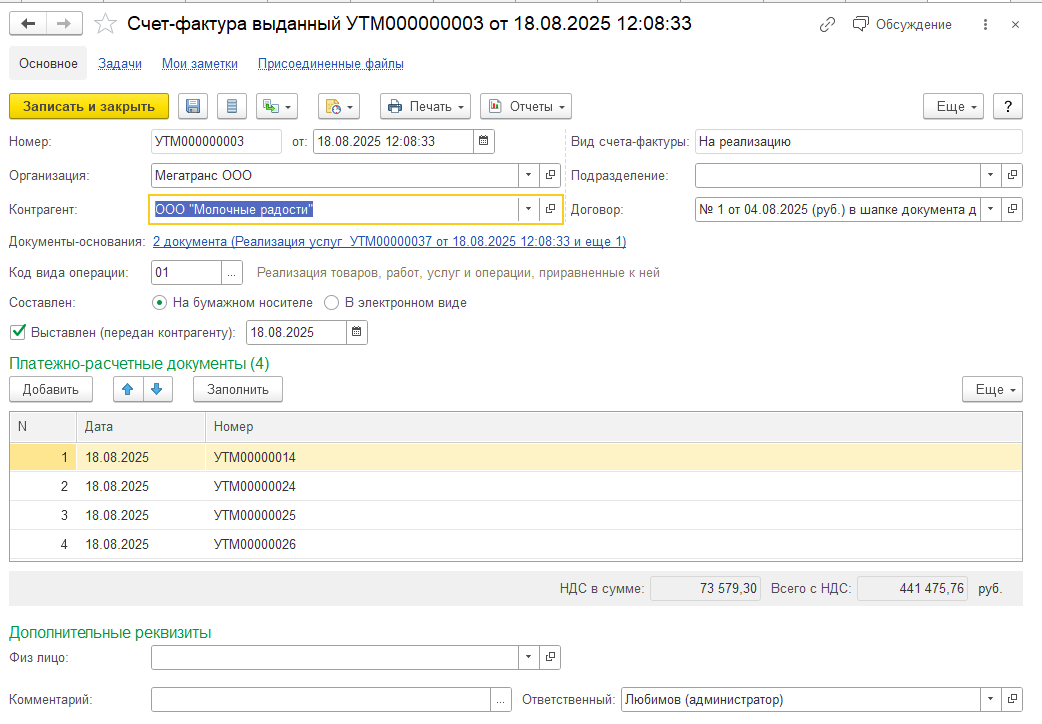
Task: Toggle the Выставлен (передан контрагенту) checkbox
Action: point(17,332)
